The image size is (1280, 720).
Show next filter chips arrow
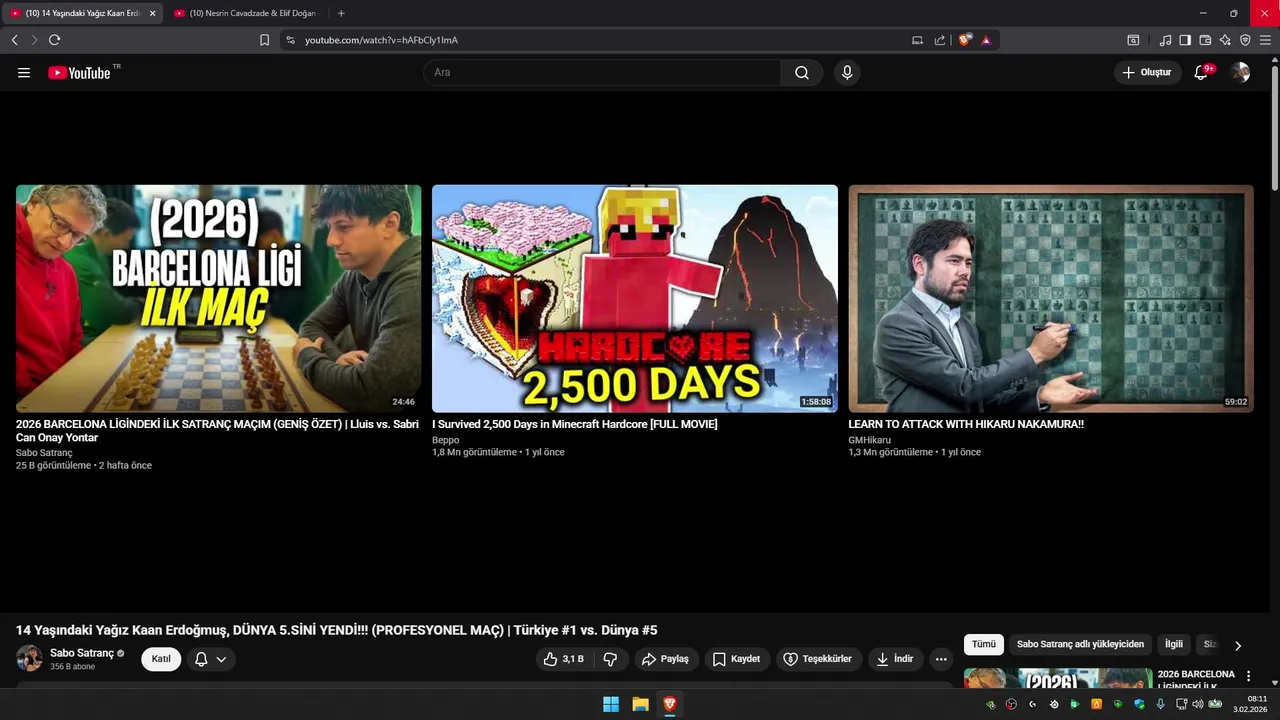[x=1238, y=646]
